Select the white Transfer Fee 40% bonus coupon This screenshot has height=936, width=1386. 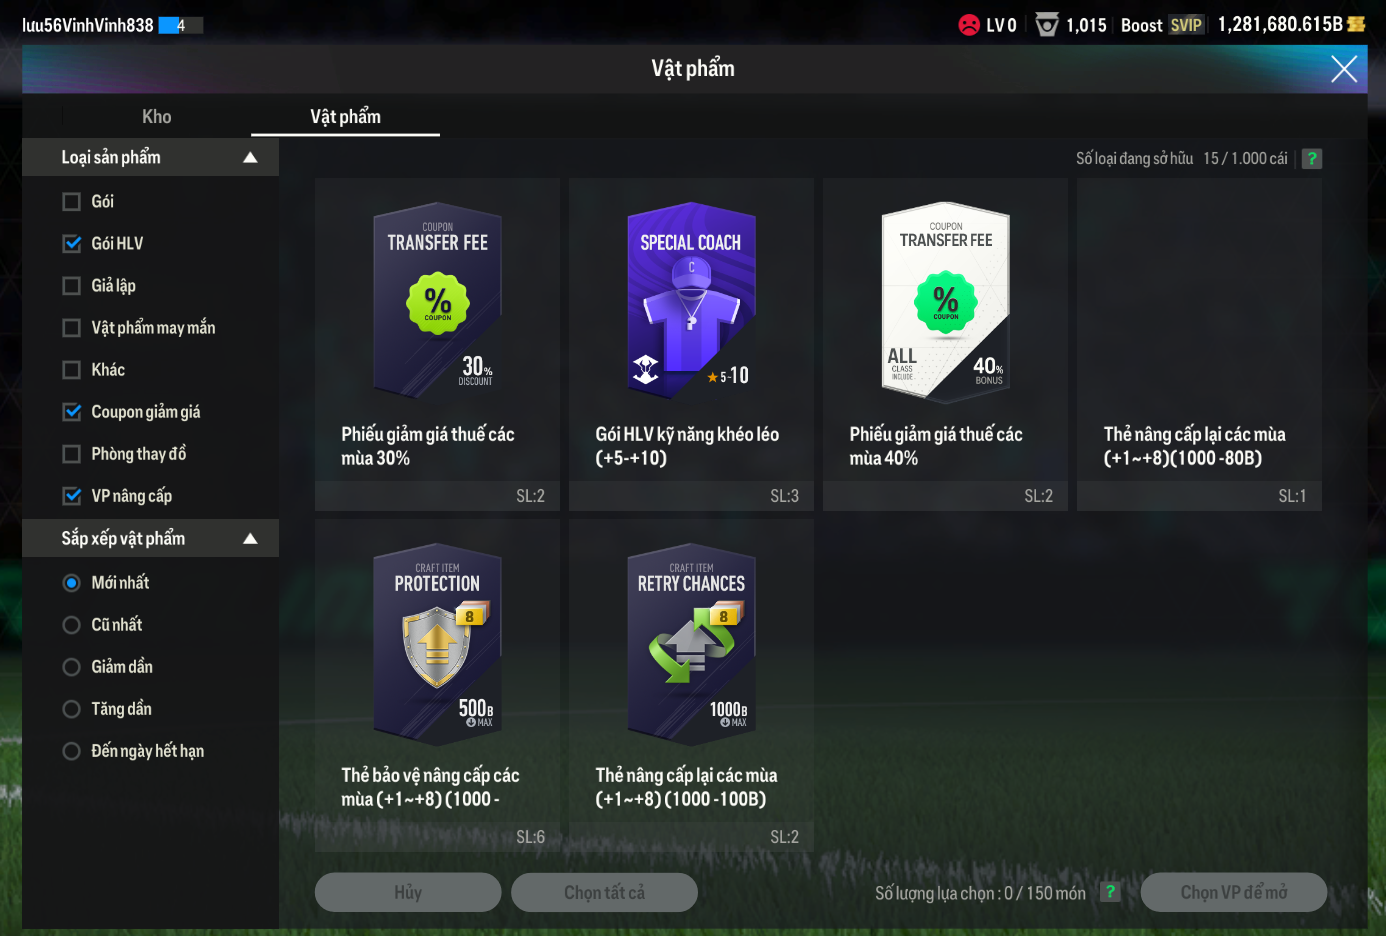(945, 344)
